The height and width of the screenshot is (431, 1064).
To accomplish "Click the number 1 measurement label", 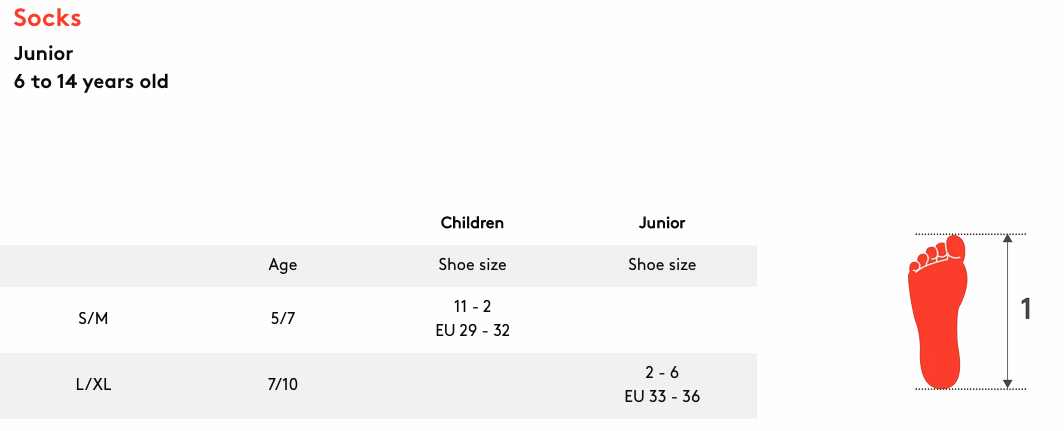I will coord(1026,310).
